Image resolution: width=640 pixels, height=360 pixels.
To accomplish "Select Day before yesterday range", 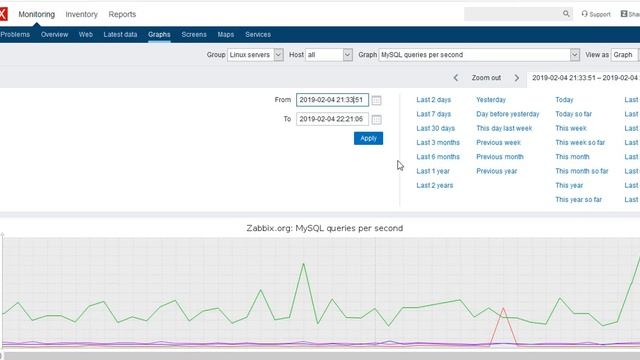I will [x=508, y=114].
